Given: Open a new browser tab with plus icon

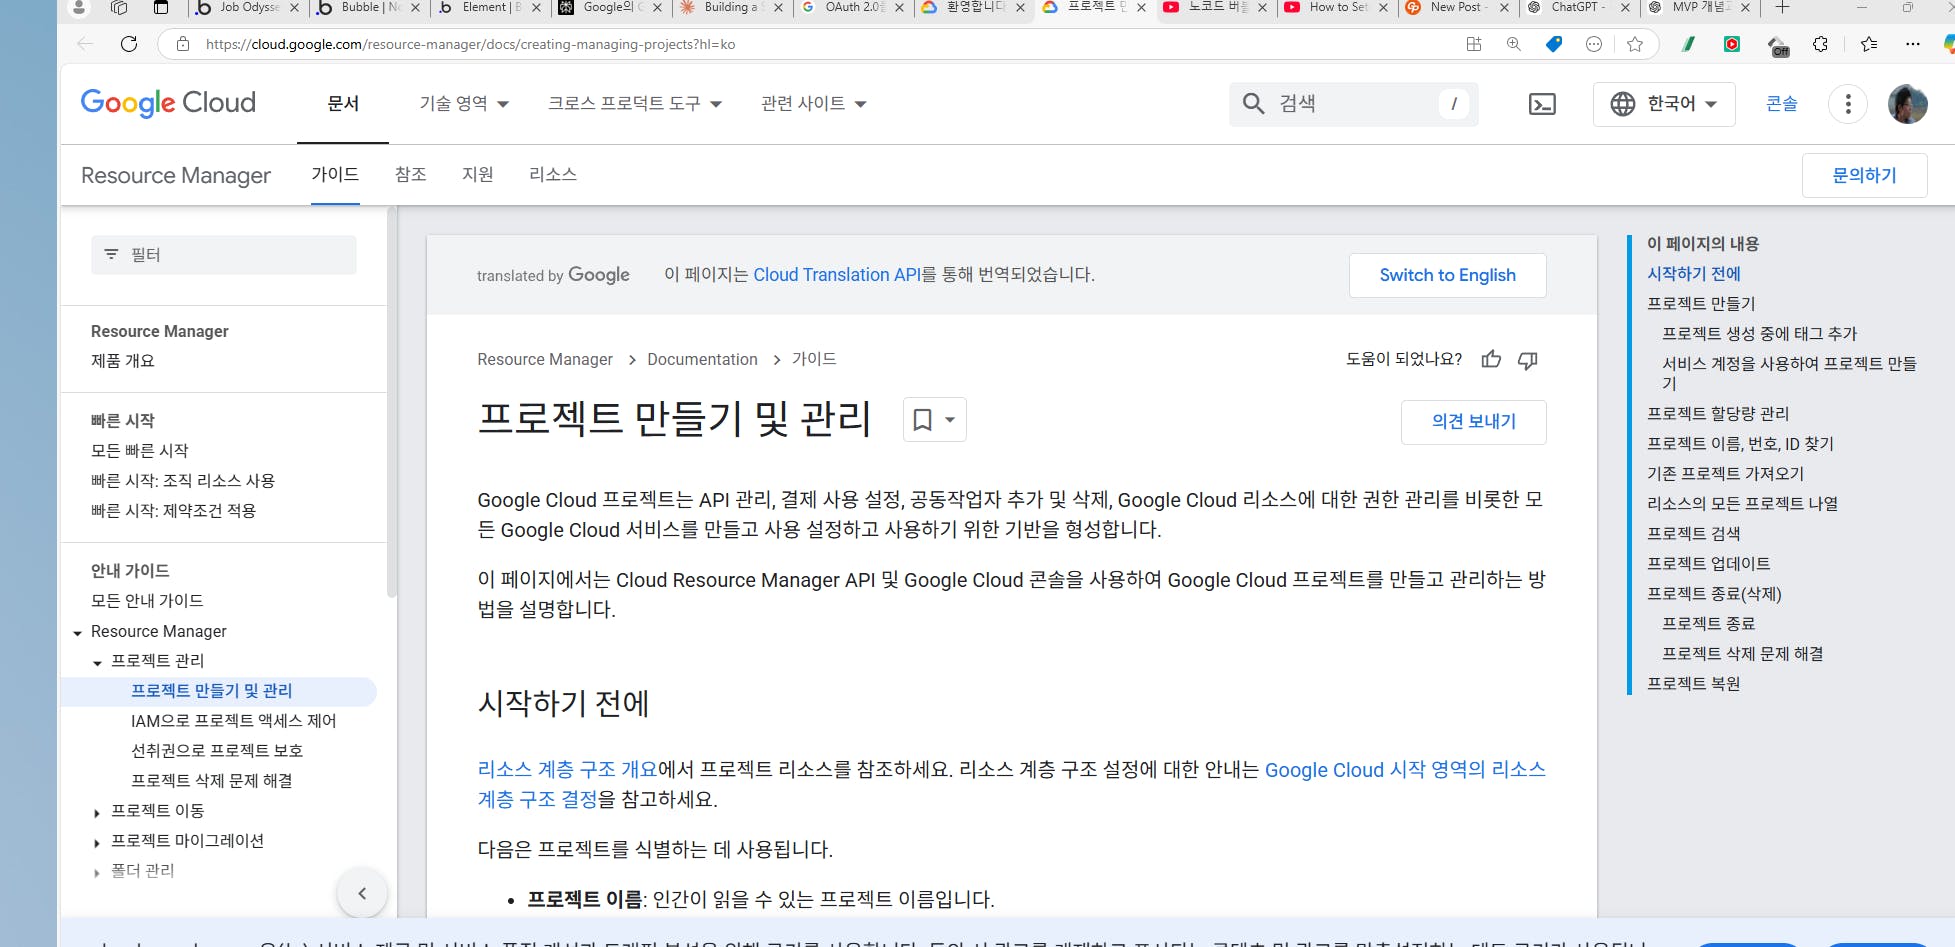Looking at the screenshot, I should [x=1782, y=8].
